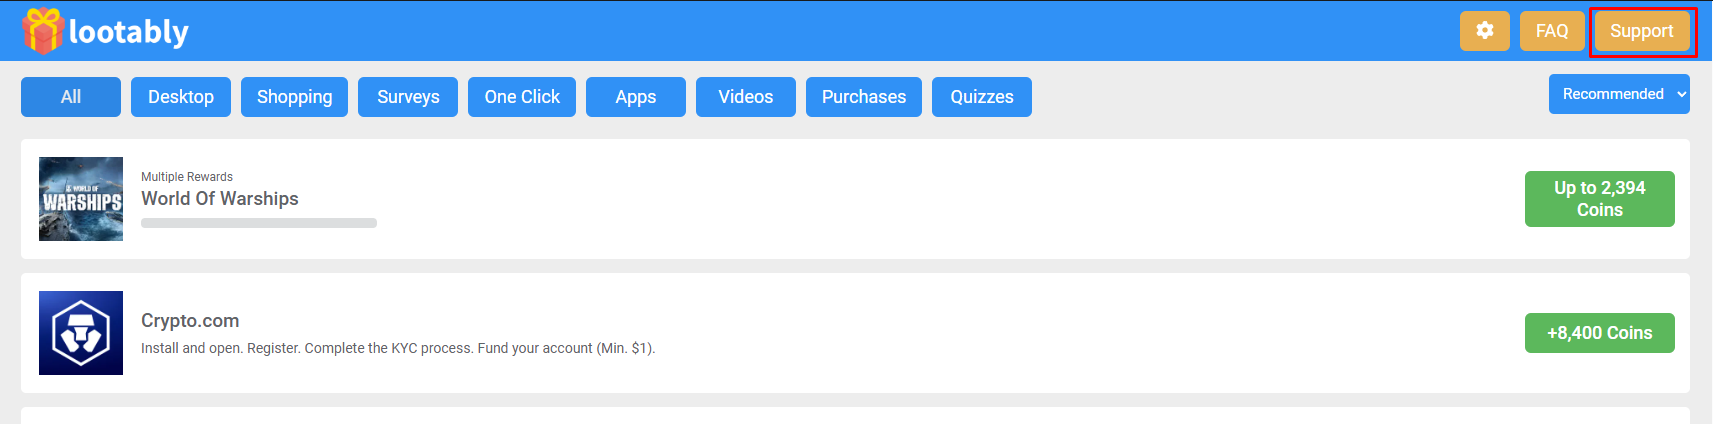Click the Support button
1713x424 pixels.
(x=1641, y=31)
